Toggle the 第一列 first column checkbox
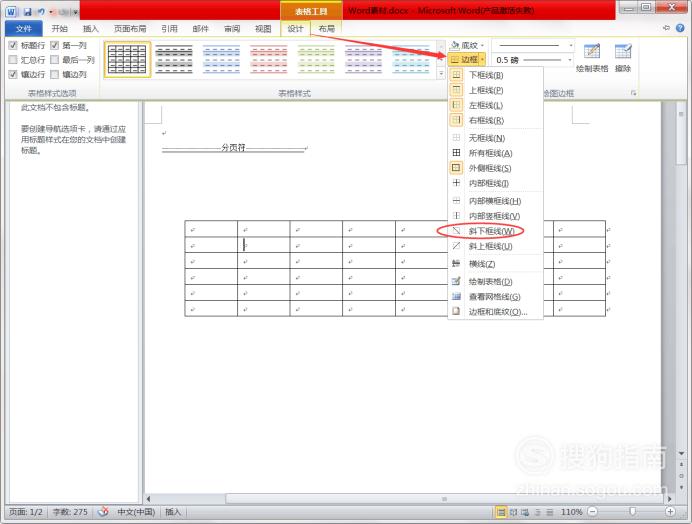Viewport: 692px width, 524px height. tap(54, 45)
